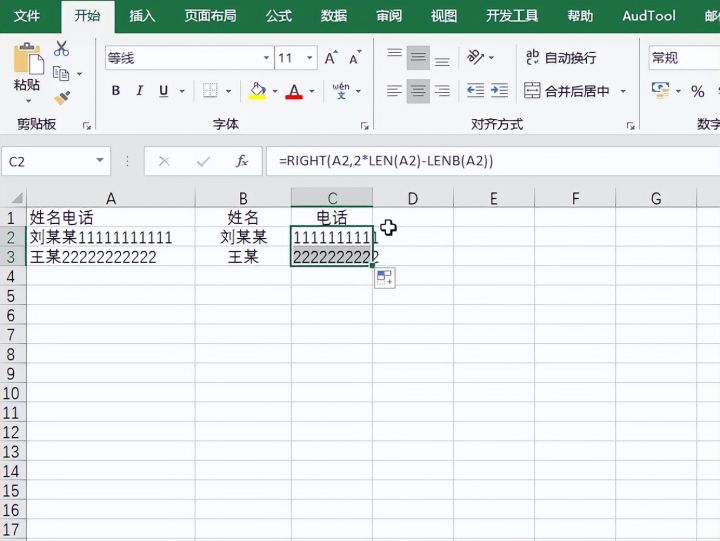Open fill color dropdown arrow
The image size is (720, 541).
[275, 91]
